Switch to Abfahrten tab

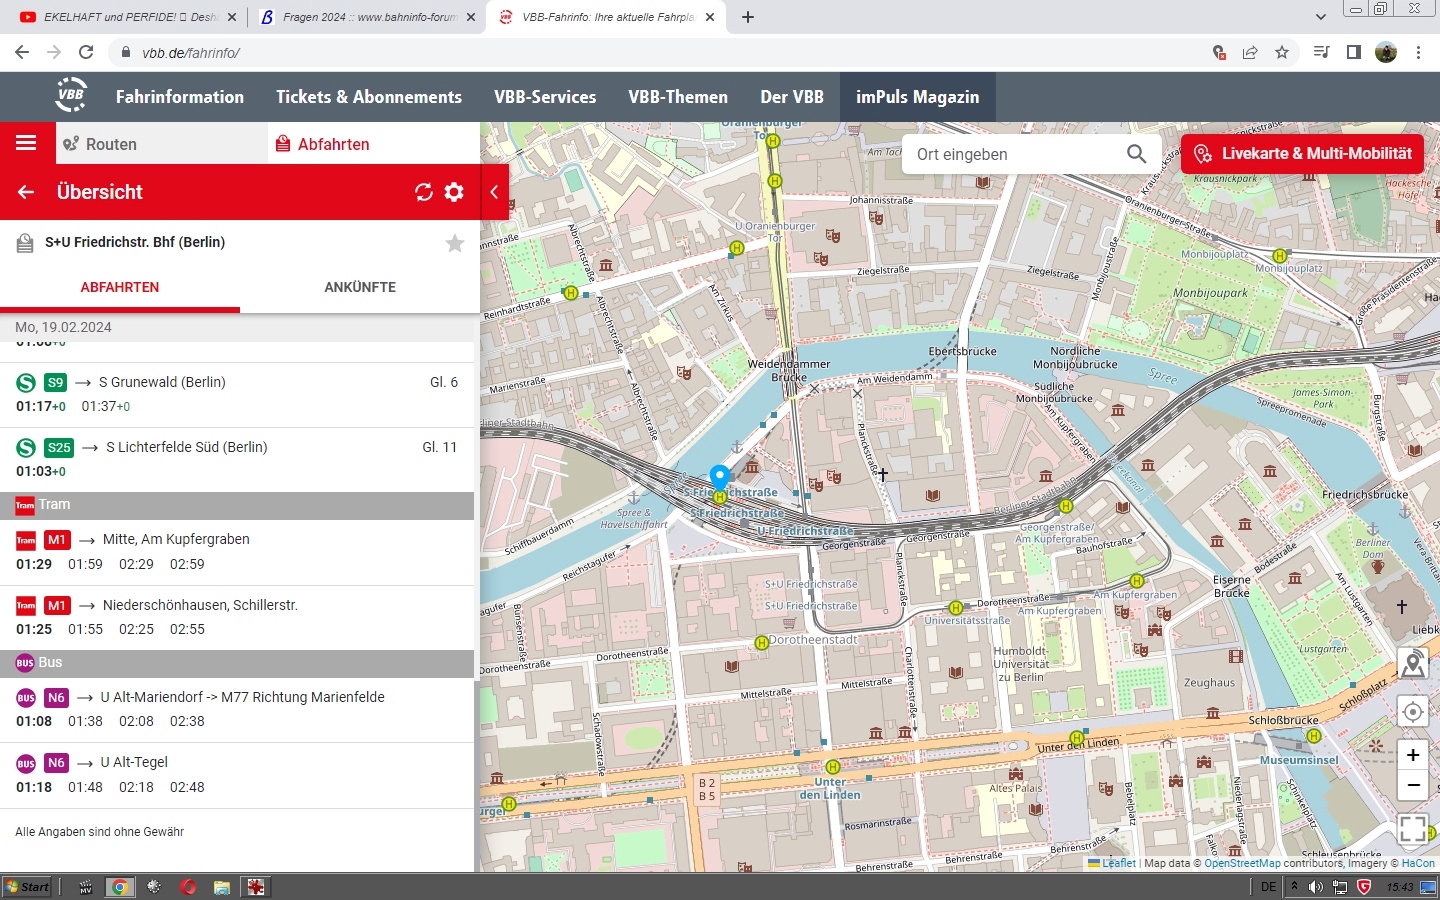(374, 144)
